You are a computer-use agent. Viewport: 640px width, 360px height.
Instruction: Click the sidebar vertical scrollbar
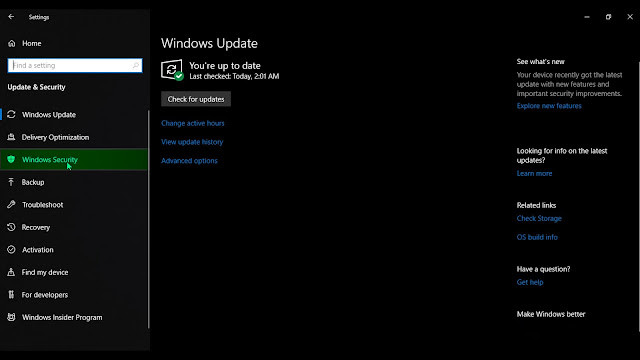[x=149, y=219]
